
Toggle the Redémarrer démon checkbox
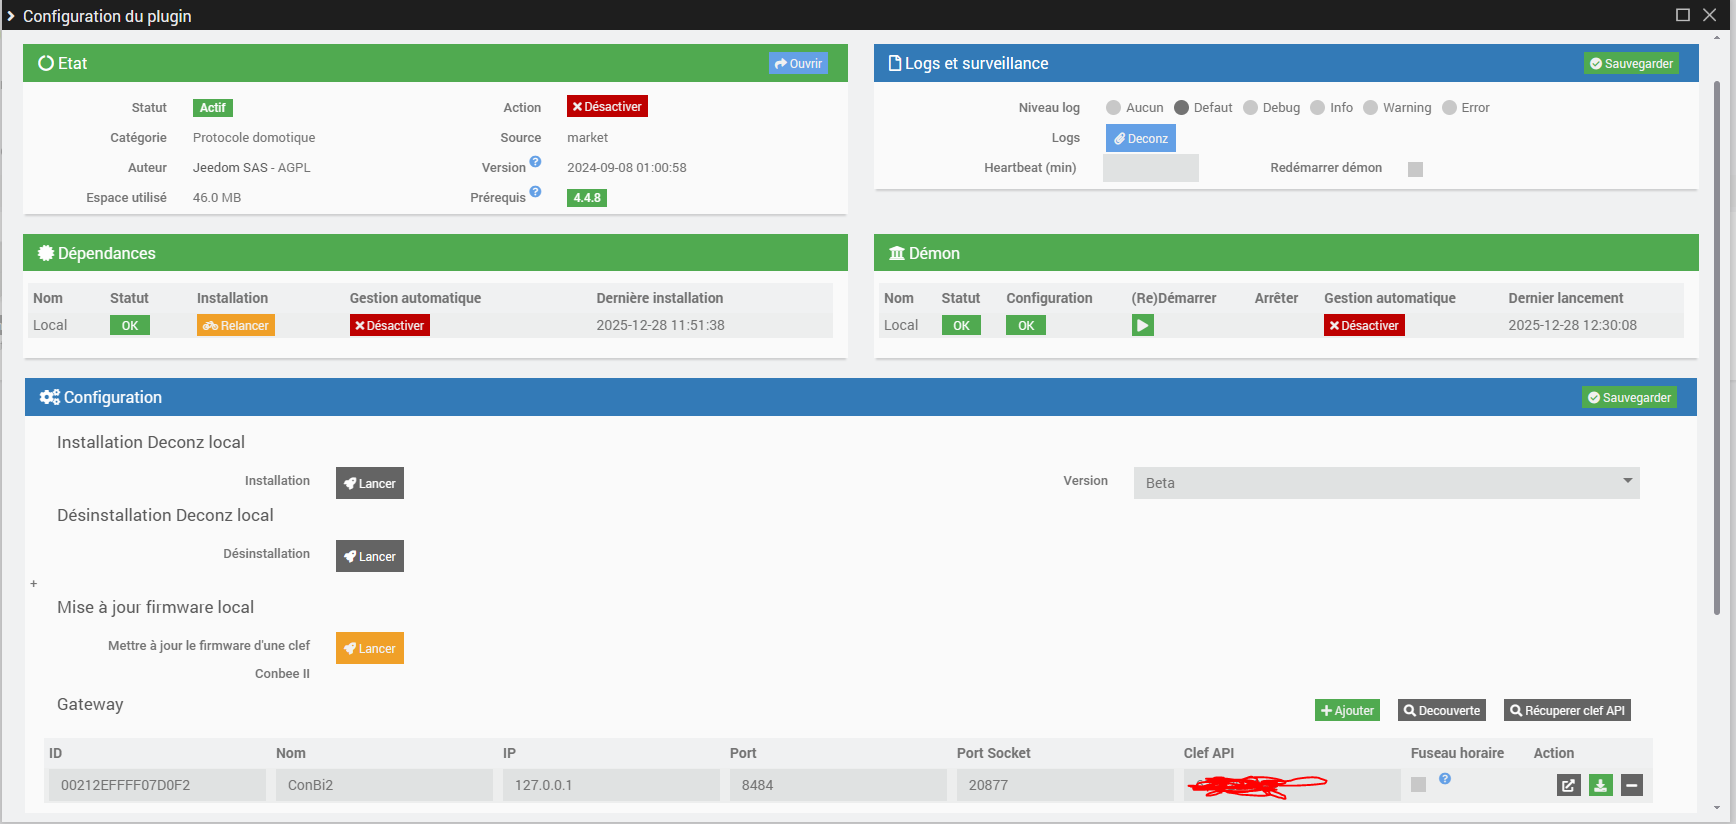(1415, 169)
